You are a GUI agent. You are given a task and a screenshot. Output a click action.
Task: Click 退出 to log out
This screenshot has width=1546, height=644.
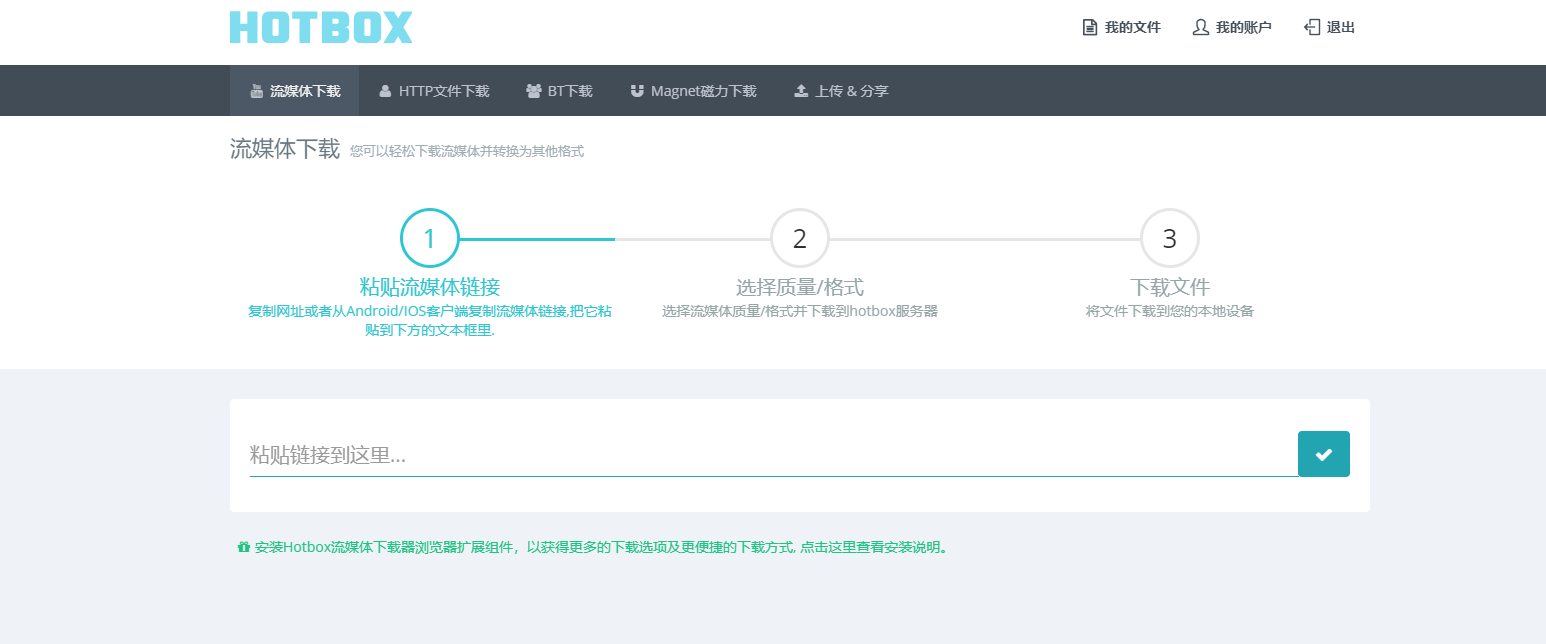[1341, 28]
